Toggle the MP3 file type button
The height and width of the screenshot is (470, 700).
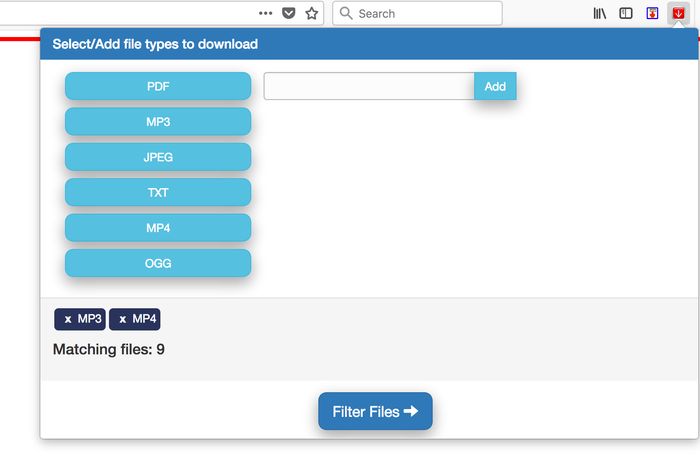(x=158, y=122)
